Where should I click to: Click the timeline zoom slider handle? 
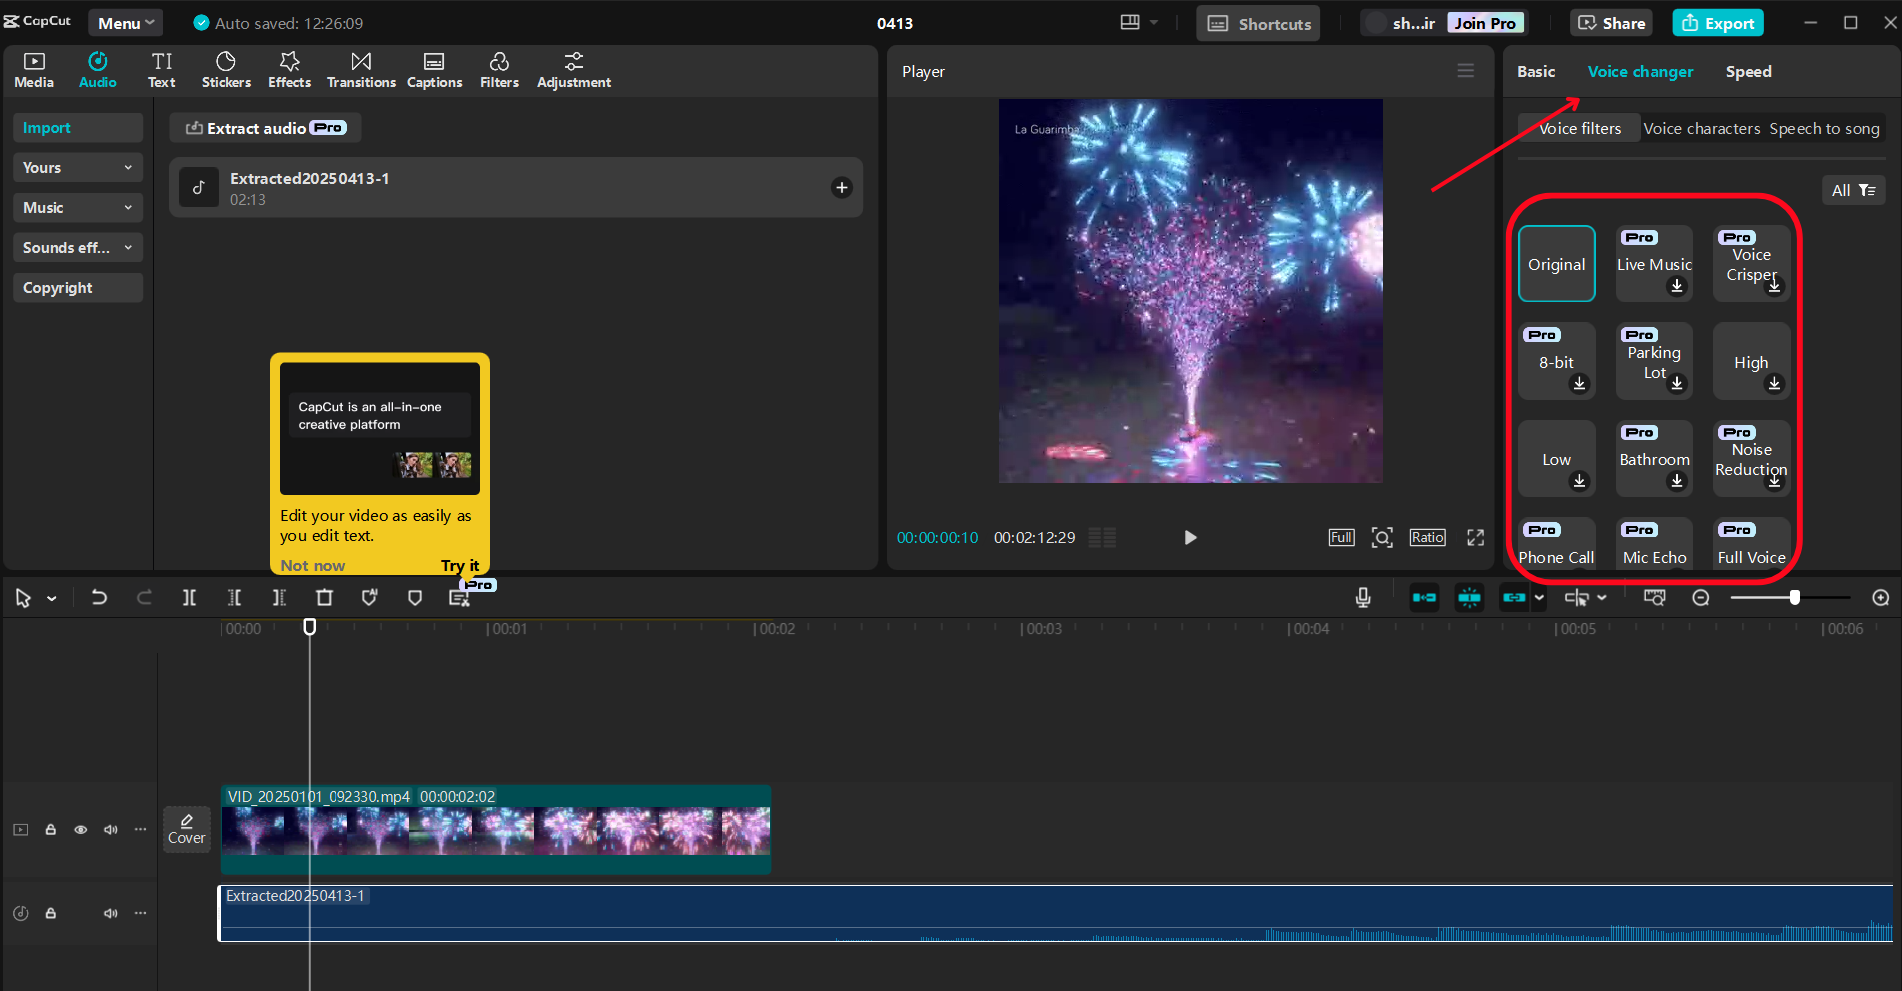1795,597
